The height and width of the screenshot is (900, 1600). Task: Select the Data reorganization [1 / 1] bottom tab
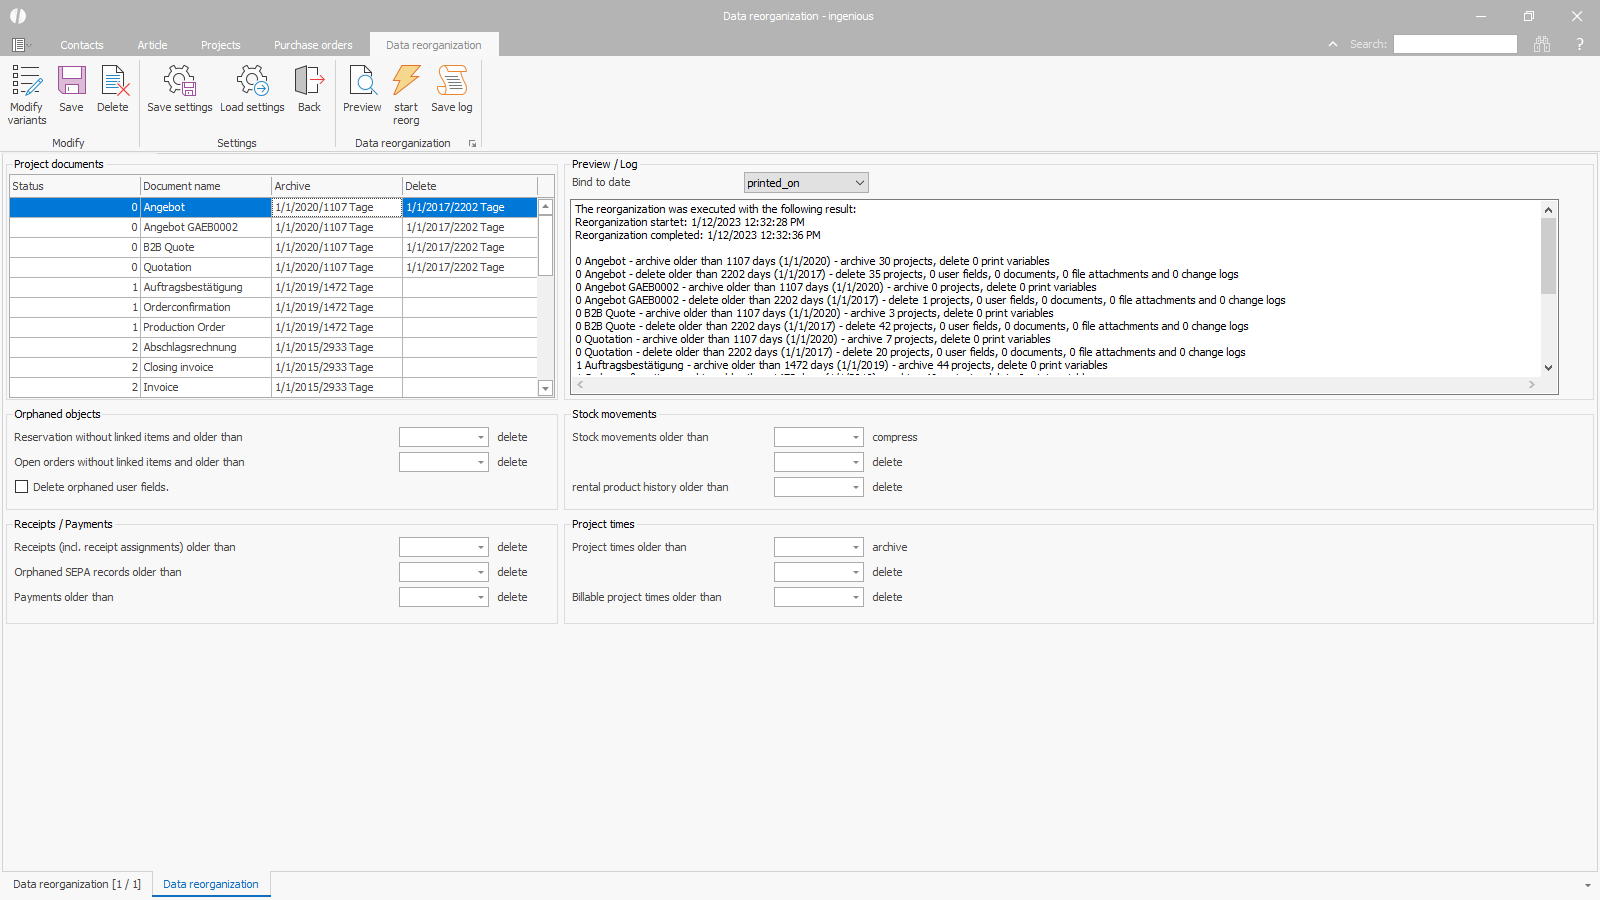point(77,884)
